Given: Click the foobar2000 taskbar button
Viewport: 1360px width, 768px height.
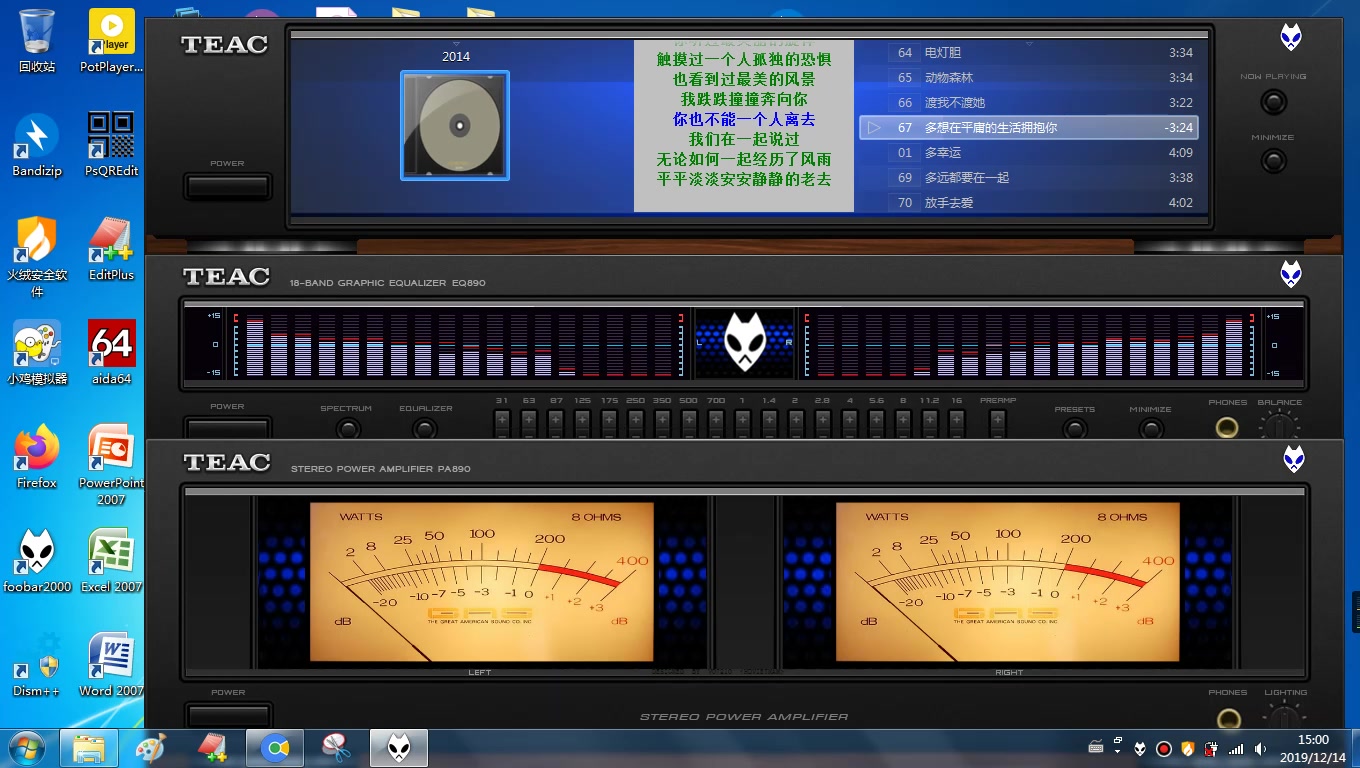Looking at the screenshot, I should [399, 748].
